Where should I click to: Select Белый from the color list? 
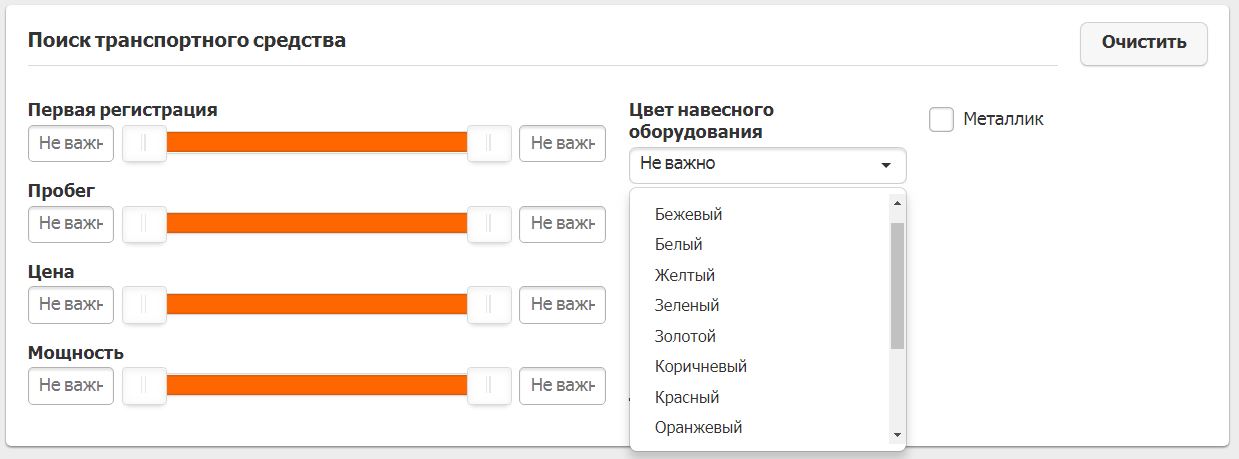[x=678, y=244]
